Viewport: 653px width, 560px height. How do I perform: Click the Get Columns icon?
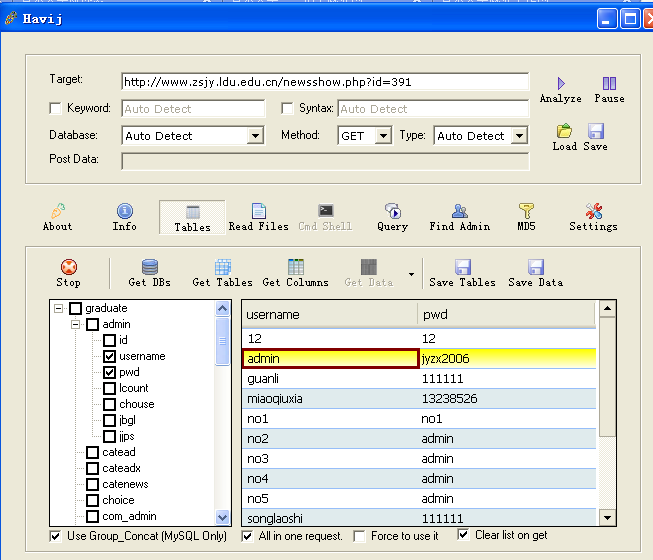[296, 267]
